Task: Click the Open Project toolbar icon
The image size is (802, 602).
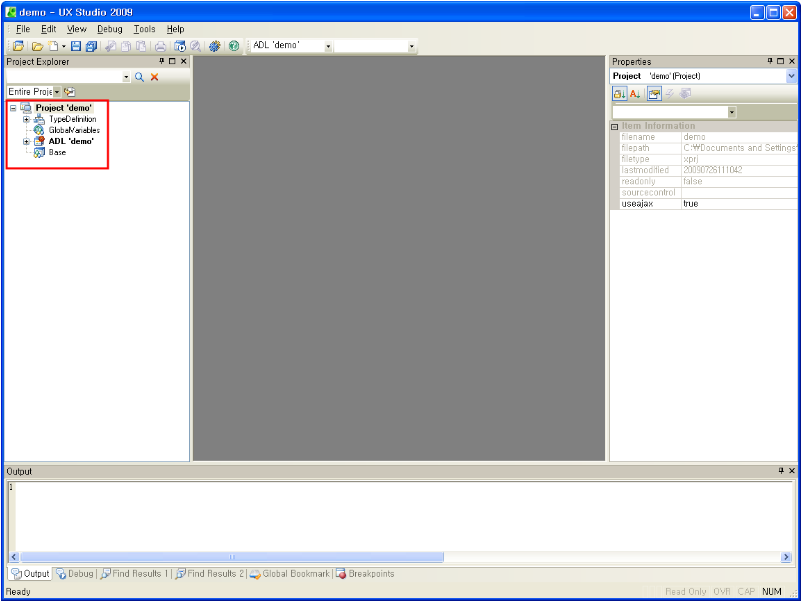Action: 18,46
